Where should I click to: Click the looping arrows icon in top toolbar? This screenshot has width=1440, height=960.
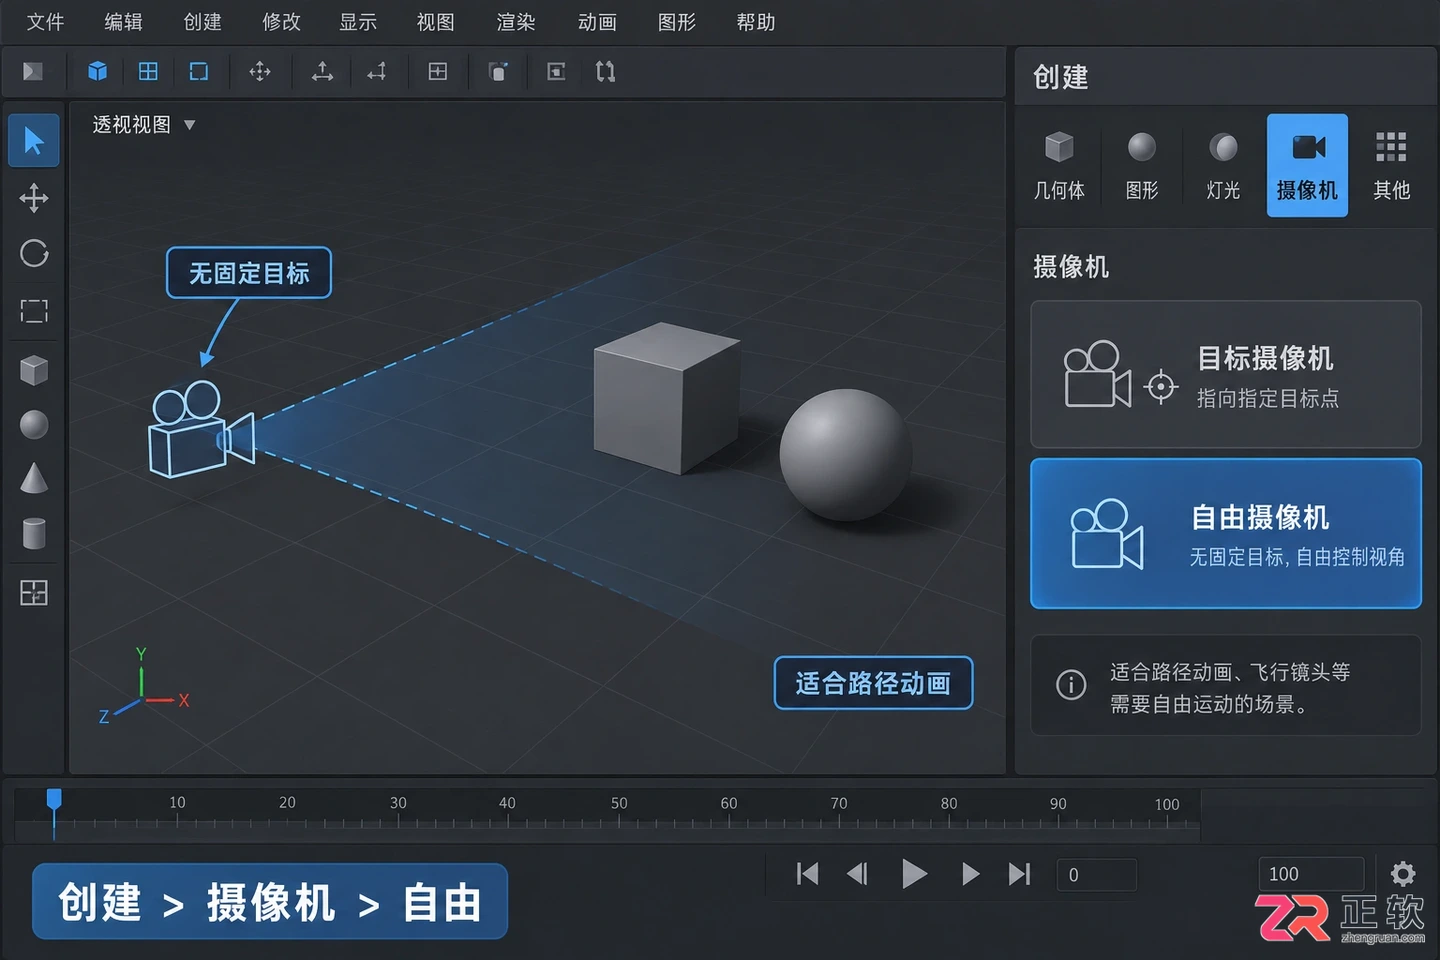click(605, 71)
